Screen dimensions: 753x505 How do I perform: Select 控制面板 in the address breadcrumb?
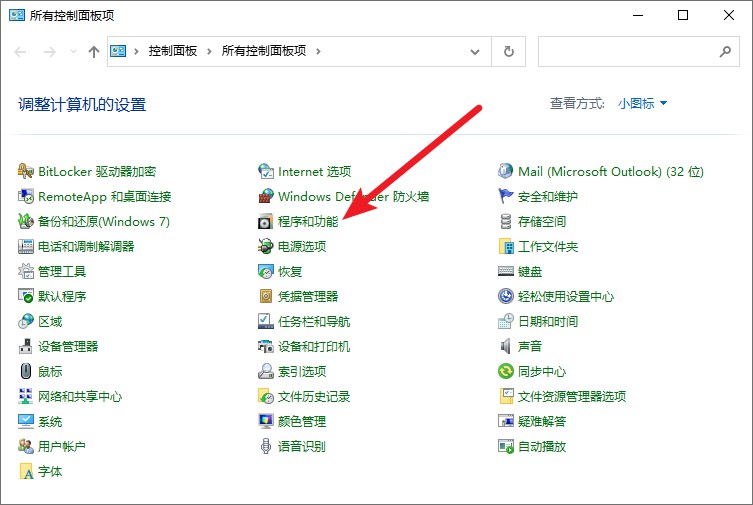click(173, 51)
